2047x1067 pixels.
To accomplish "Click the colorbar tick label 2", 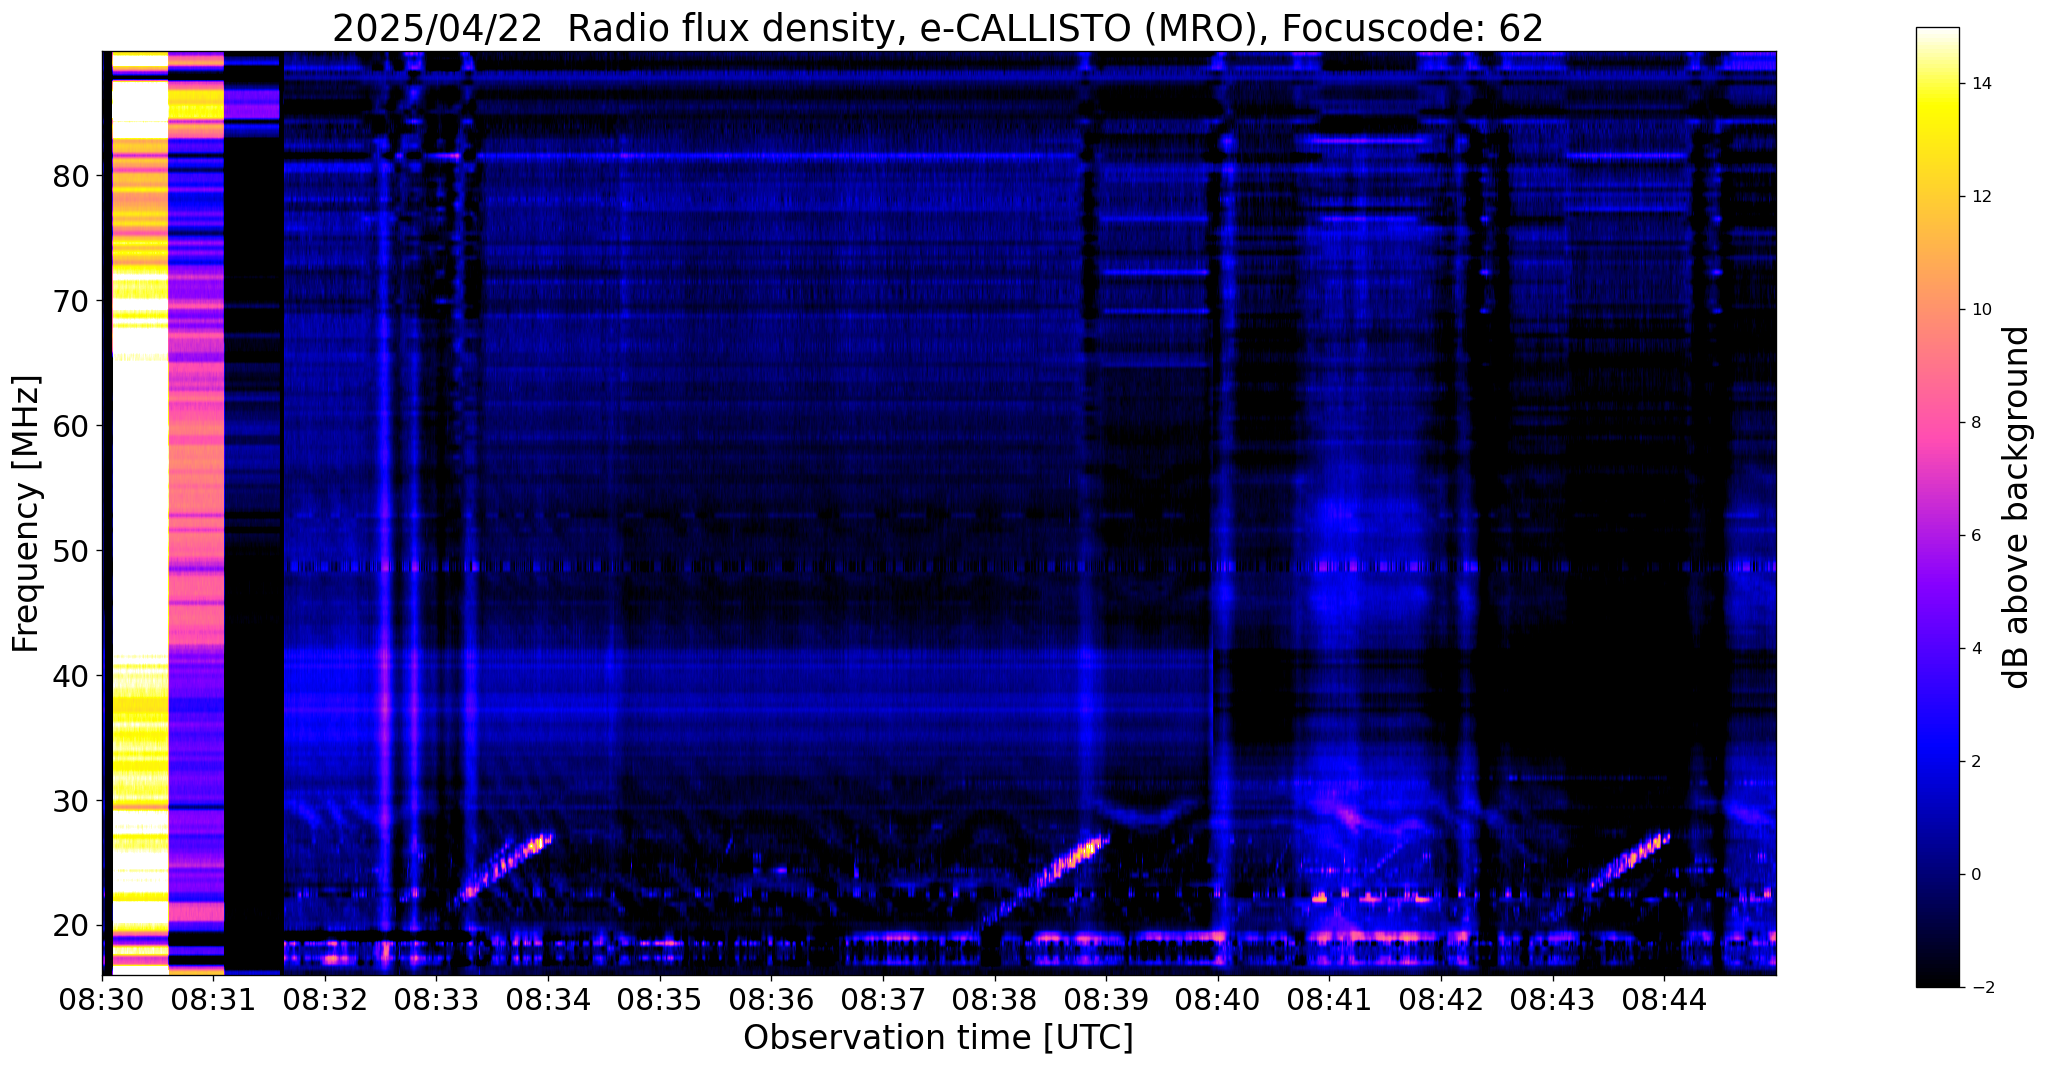I will tap(1975, 762).
